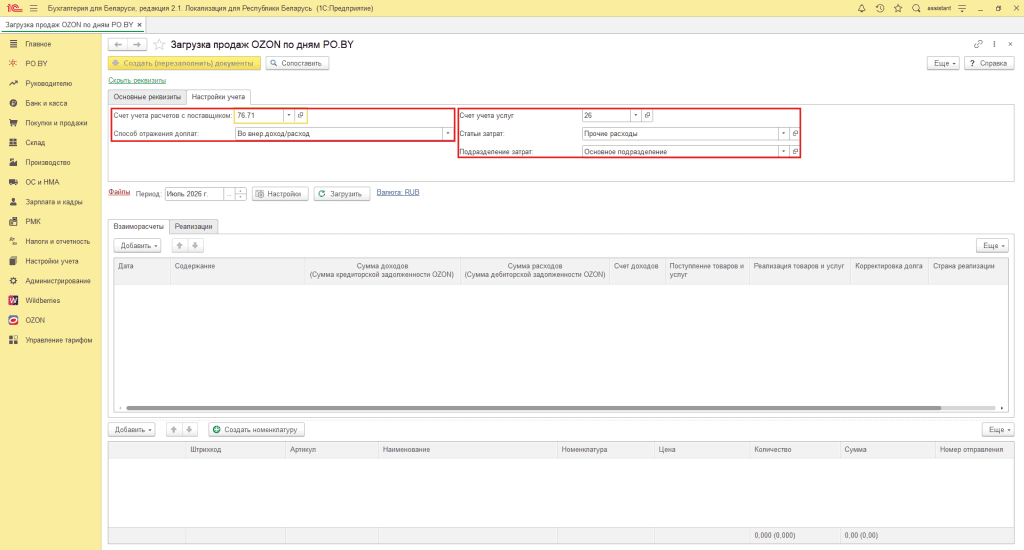Image resolution: width=1024 pixels, height=550 pixels.
Task: Get link to form via chain icon
Action: coord(978,44)
